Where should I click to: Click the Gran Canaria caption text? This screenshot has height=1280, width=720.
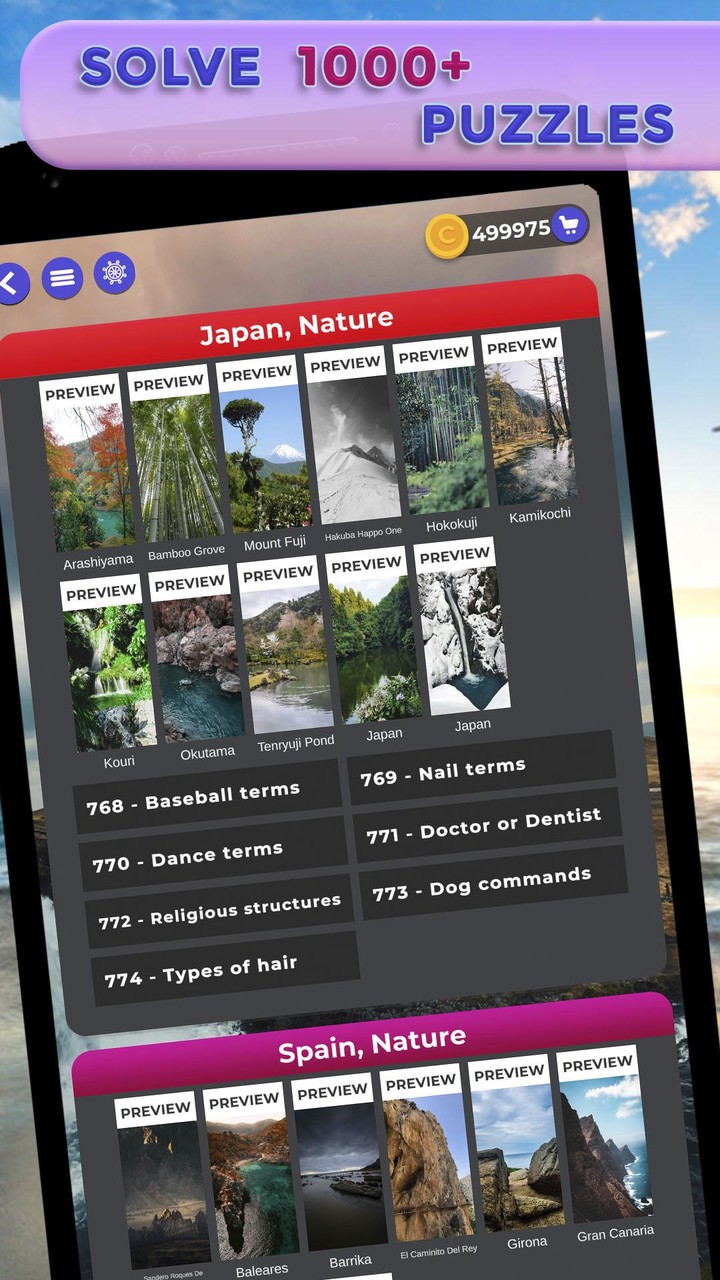click(x=616, y=1234)
